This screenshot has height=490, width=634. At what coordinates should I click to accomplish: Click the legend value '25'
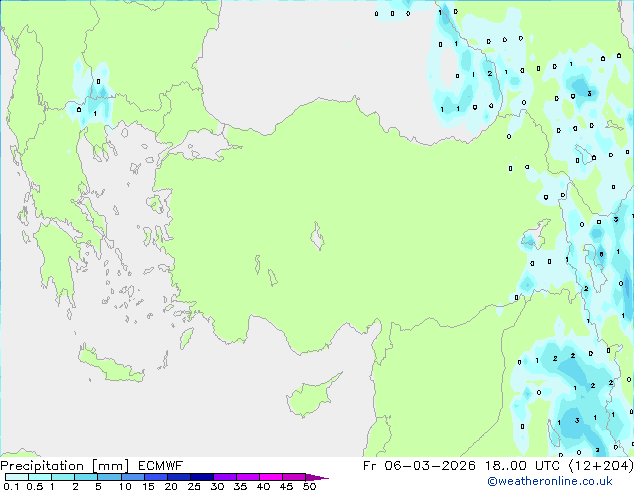[194, 486]
